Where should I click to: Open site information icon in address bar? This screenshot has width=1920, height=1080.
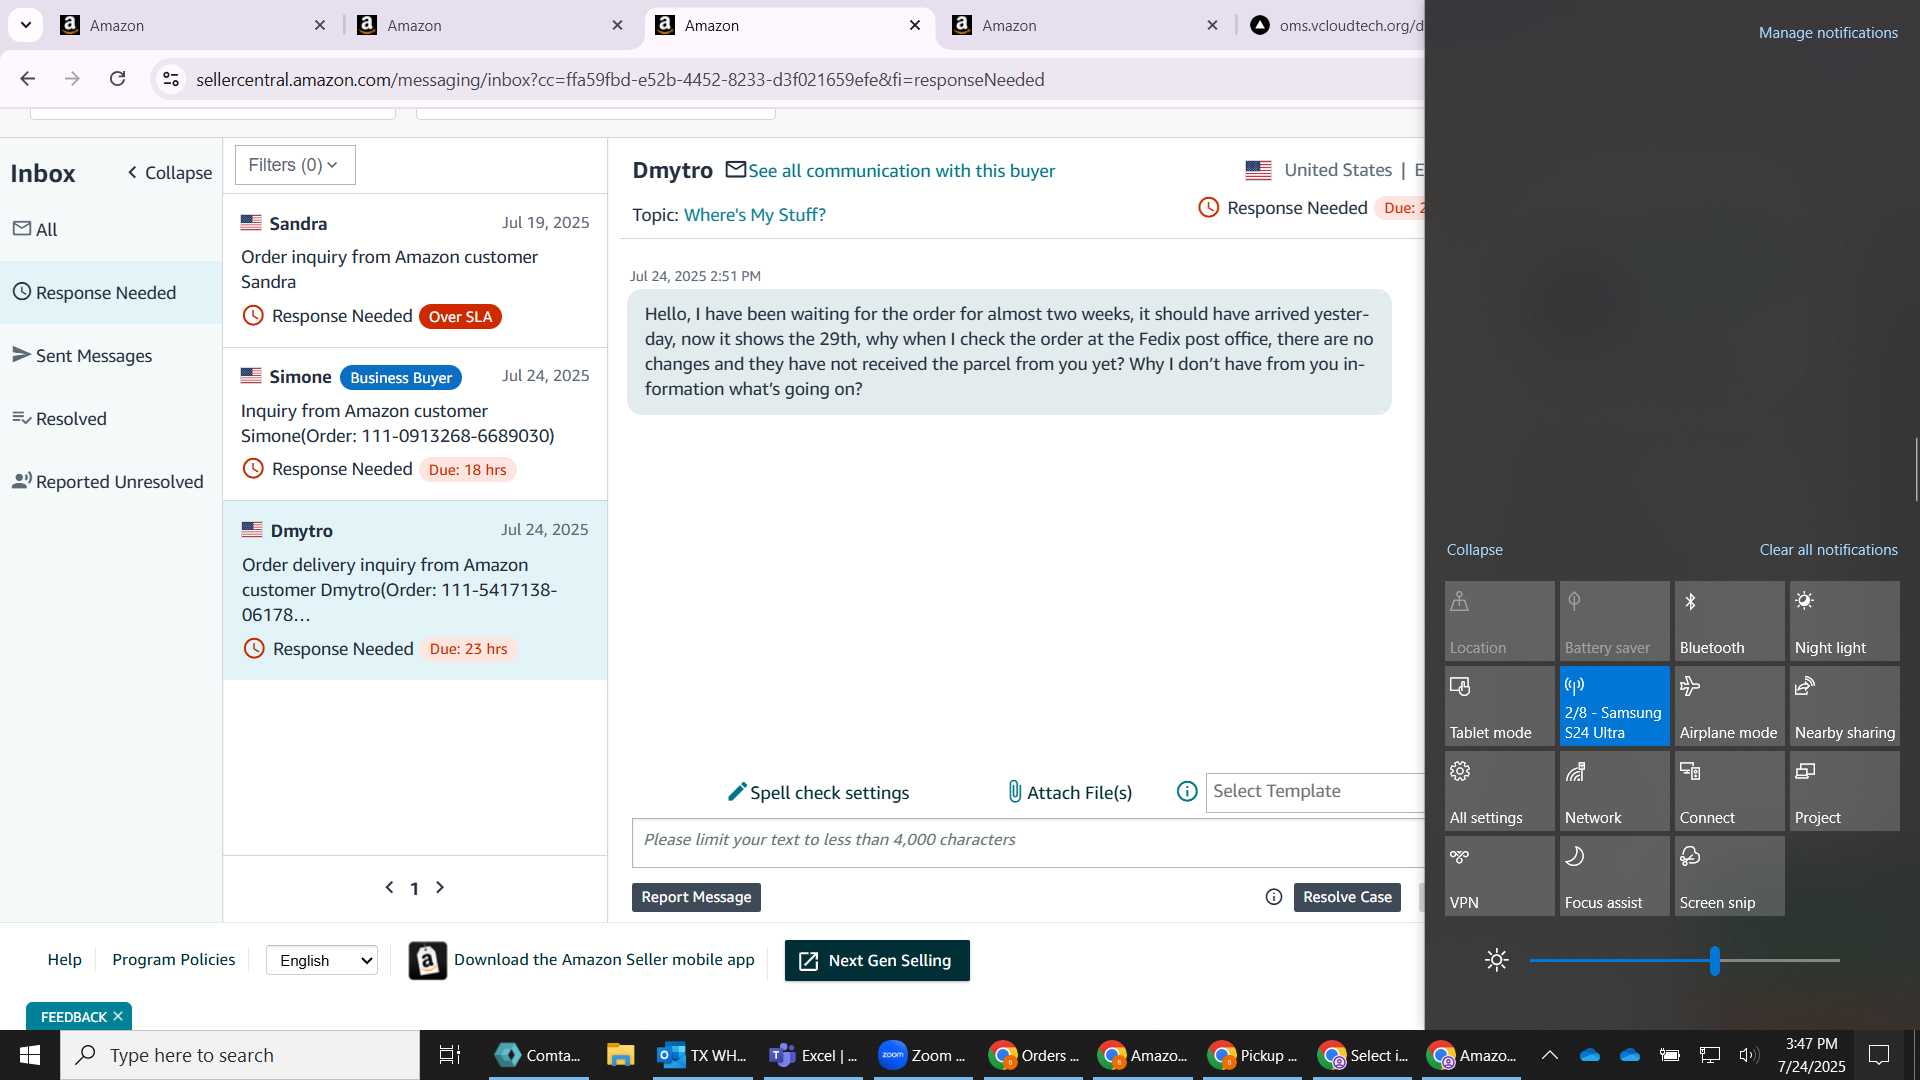171,79
